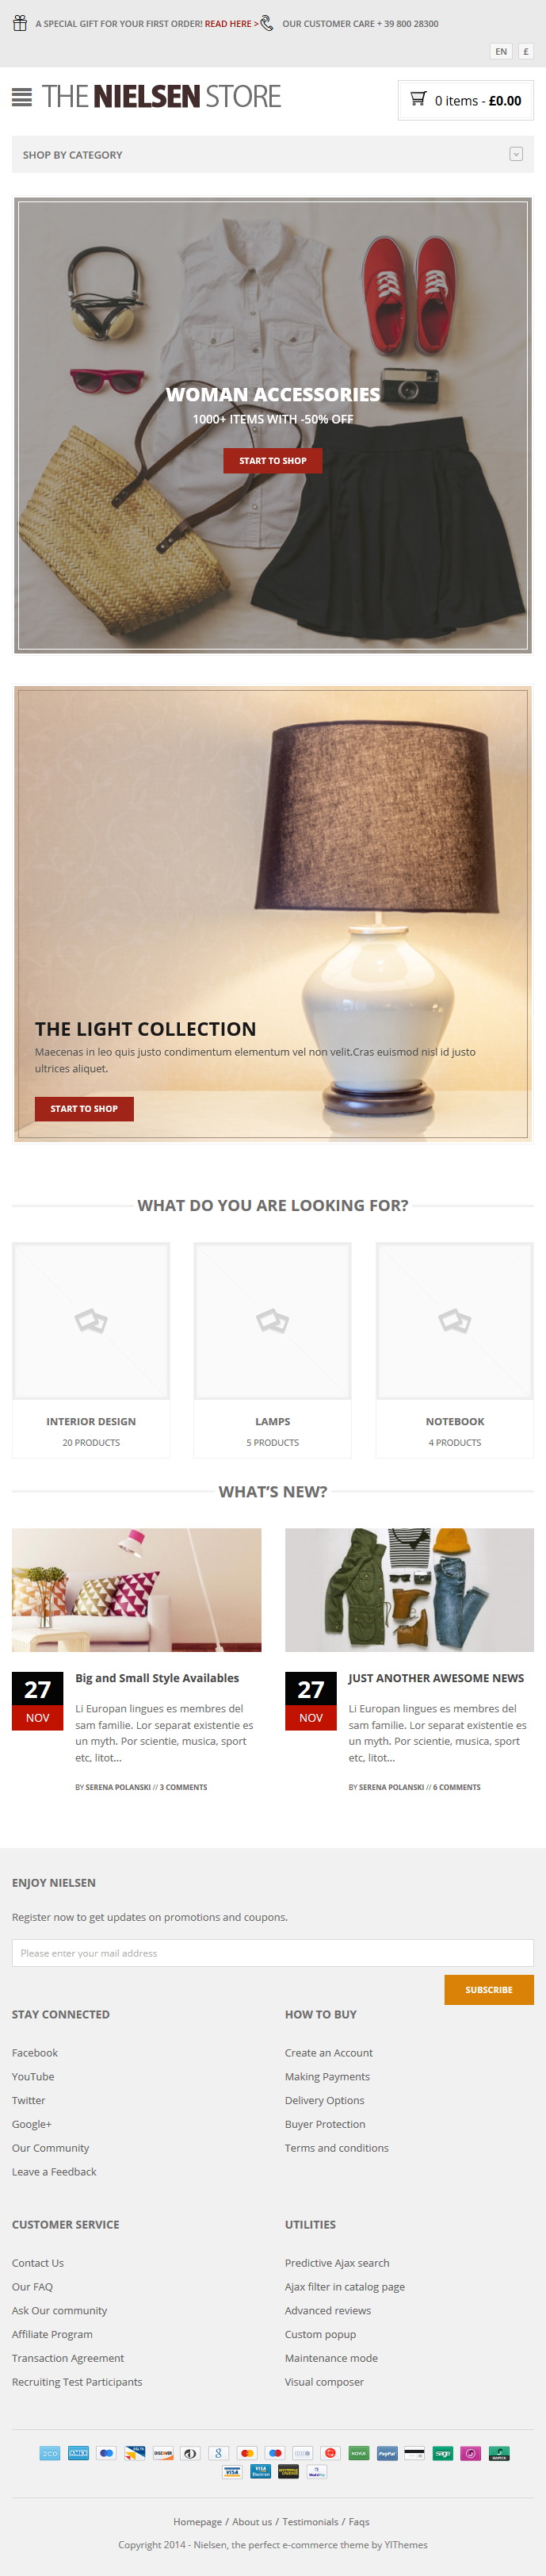
Task: Click the orange Subscribe button
Action: click(x=489, y=1989)
